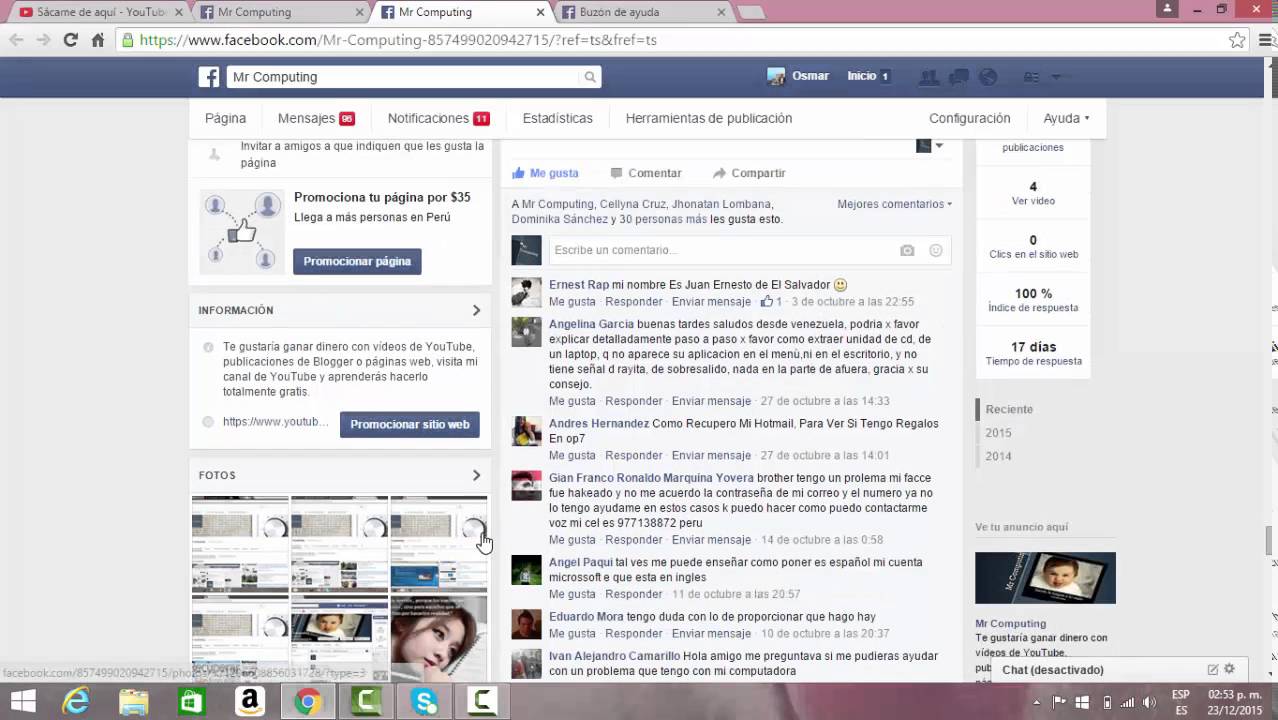Open Skype from taskbar
Image resolution: width=1278 pixels, height=720 pixels.
tap(425, 701)
